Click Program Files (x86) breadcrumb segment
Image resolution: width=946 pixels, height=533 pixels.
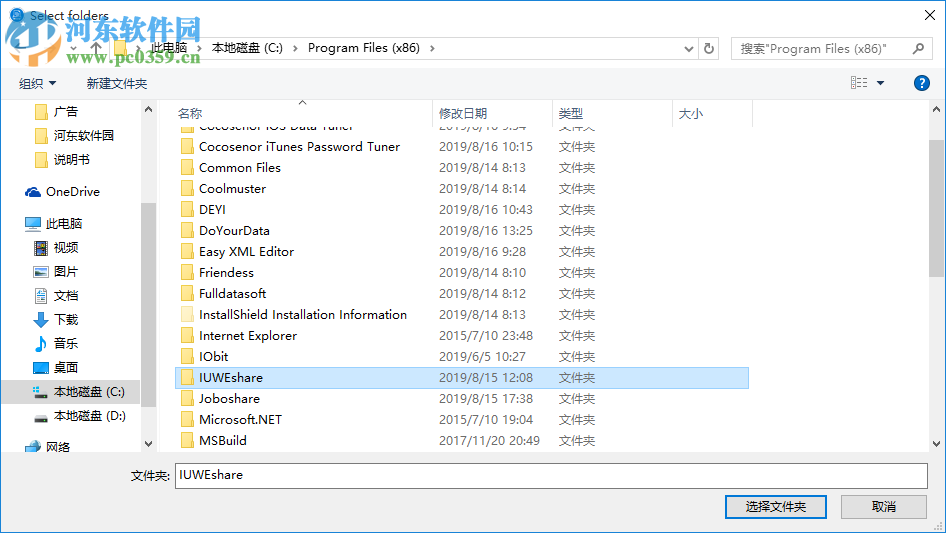[x=364, y=48]
